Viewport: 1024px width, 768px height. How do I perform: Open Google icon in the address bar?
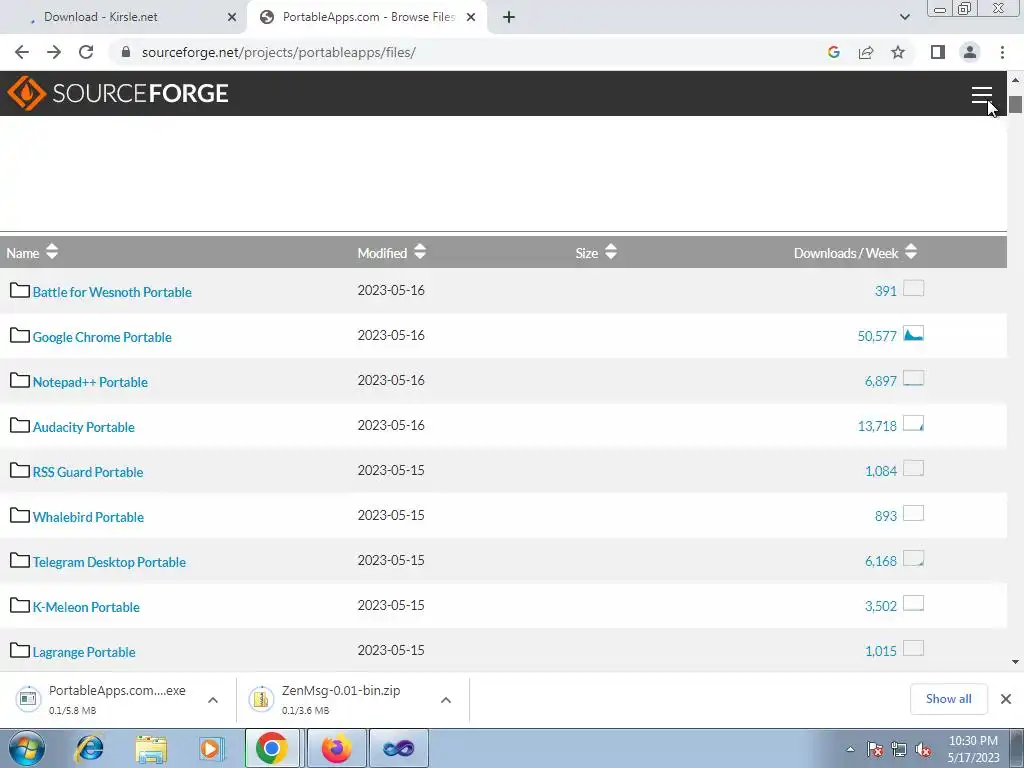[833, 52]
